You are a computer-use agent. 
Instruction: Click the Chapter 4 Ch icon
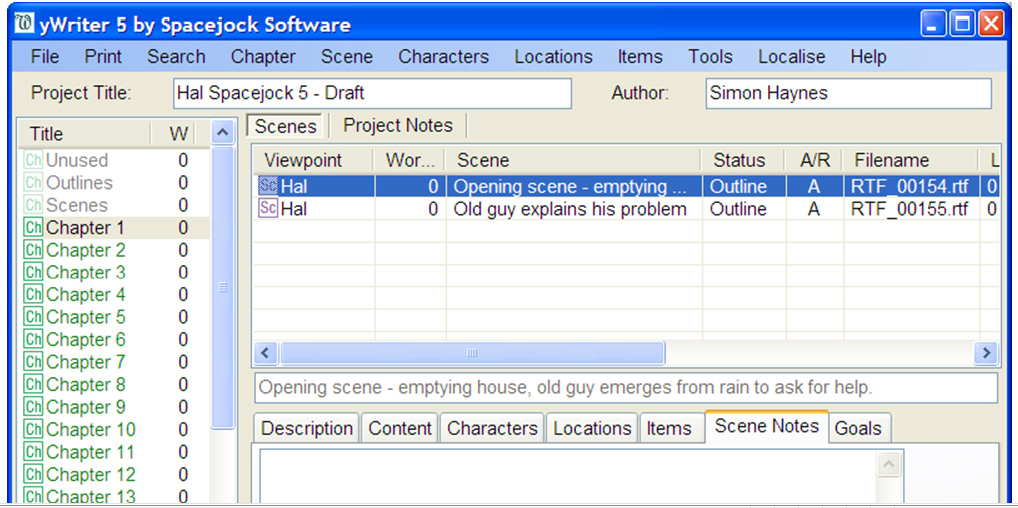pyautogui.click(x=33, y=295)
